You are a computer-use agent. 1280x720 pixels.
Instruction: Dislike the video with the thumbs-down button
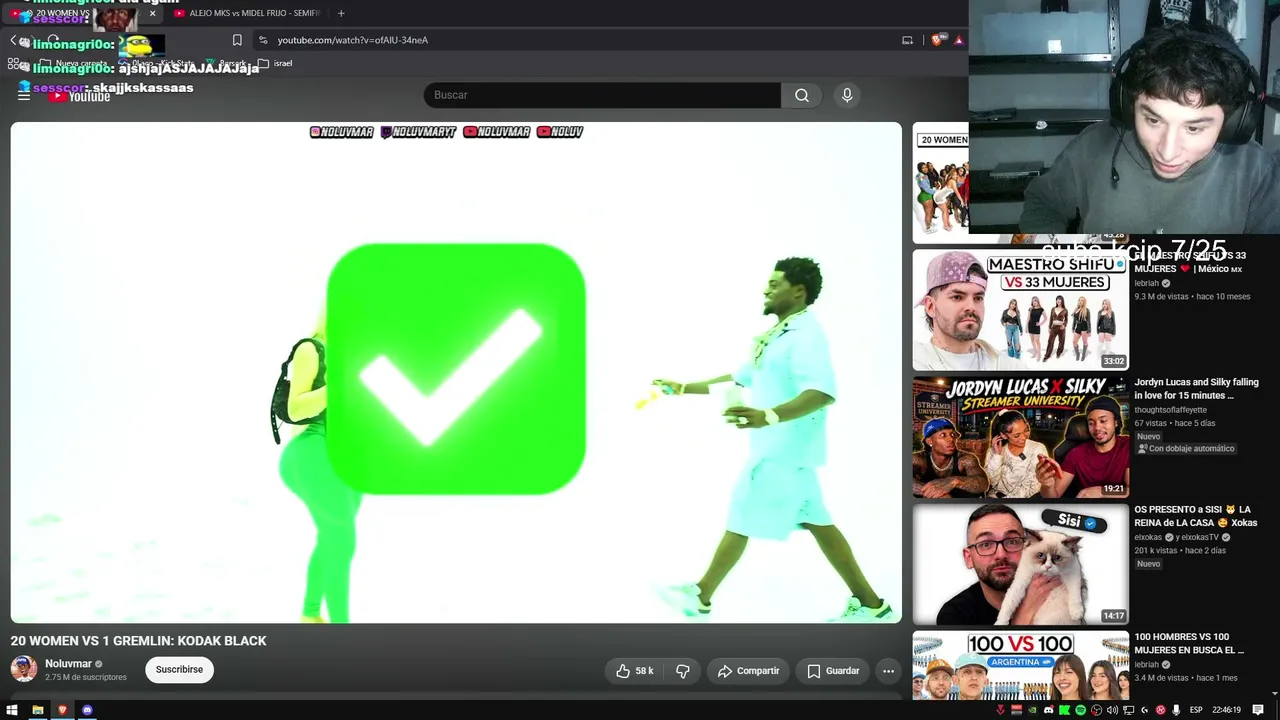pyautogui.click(x=683, y=671)
